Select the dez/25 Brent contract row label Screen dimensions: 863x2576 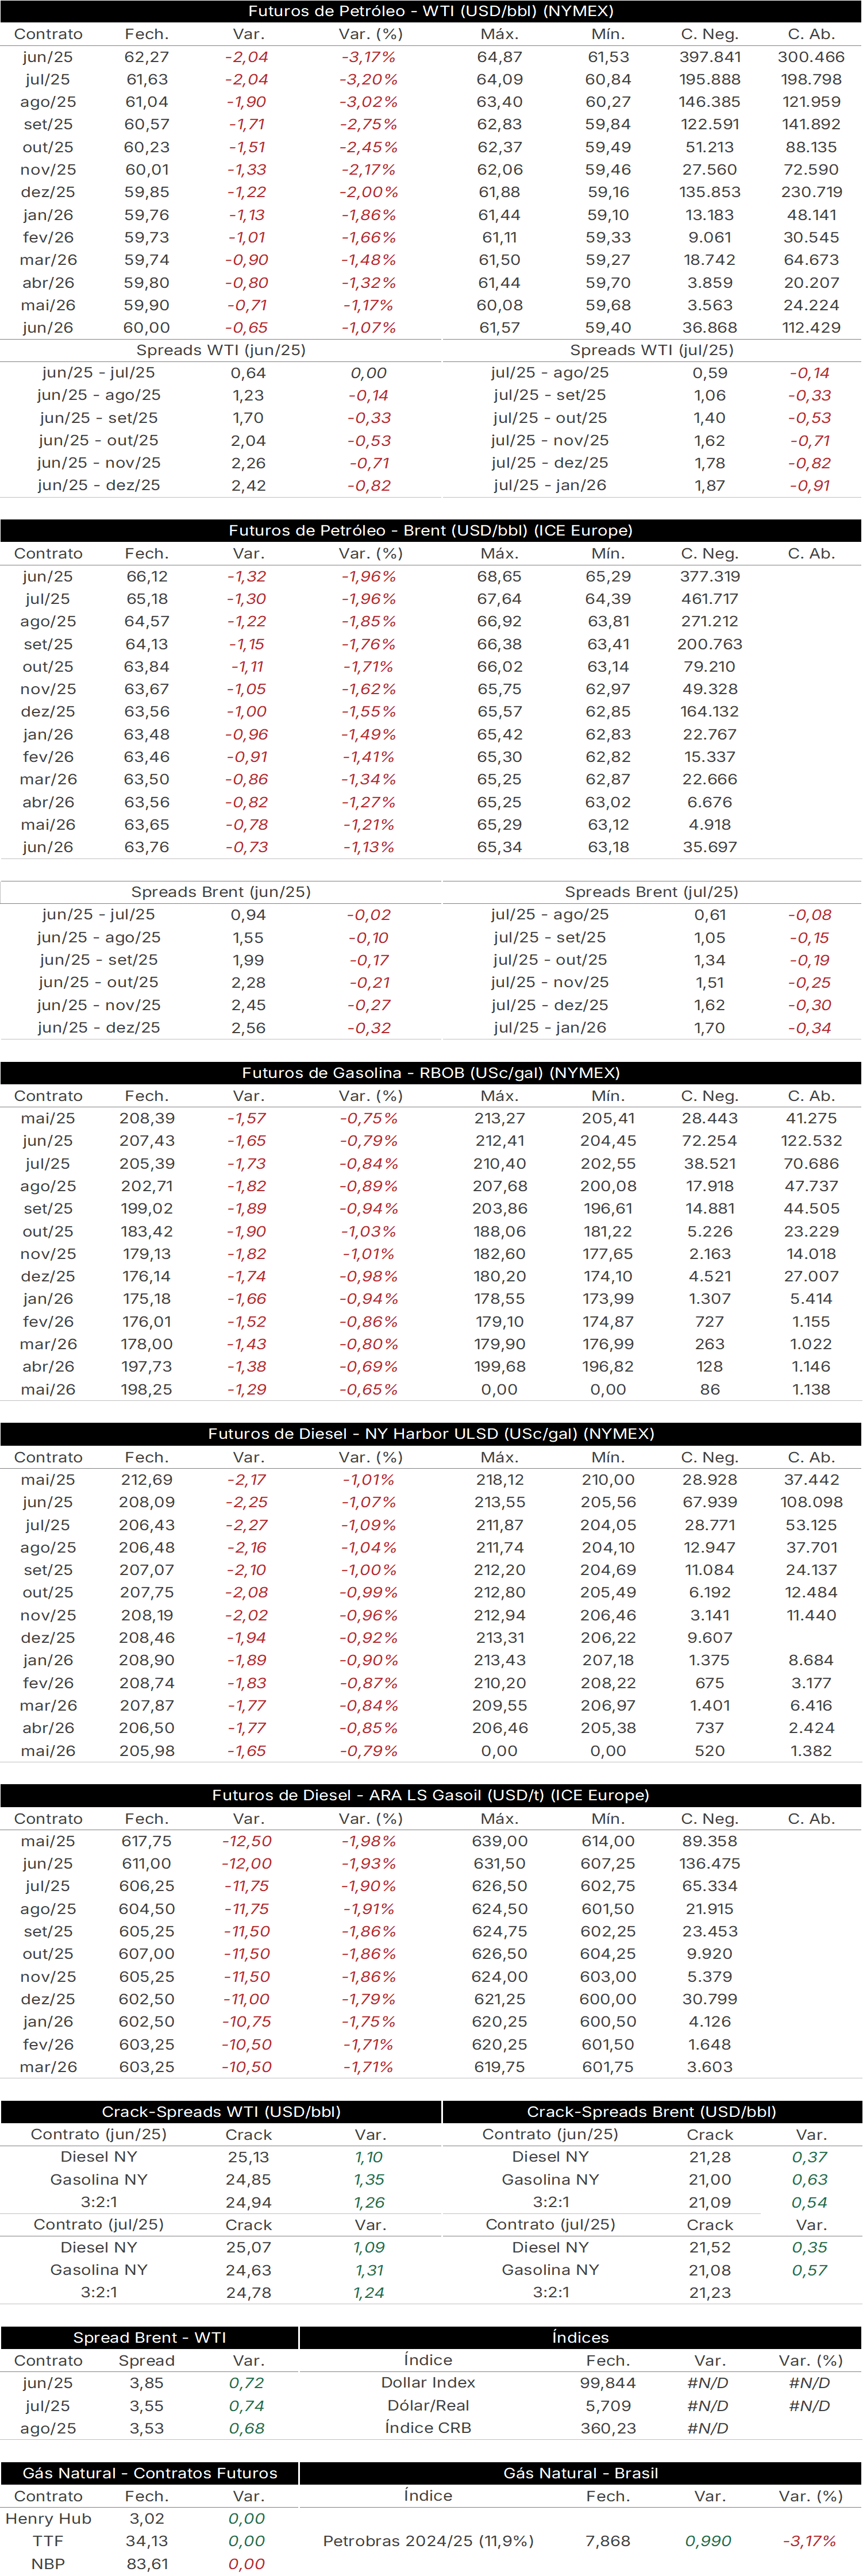click(48, 712)
